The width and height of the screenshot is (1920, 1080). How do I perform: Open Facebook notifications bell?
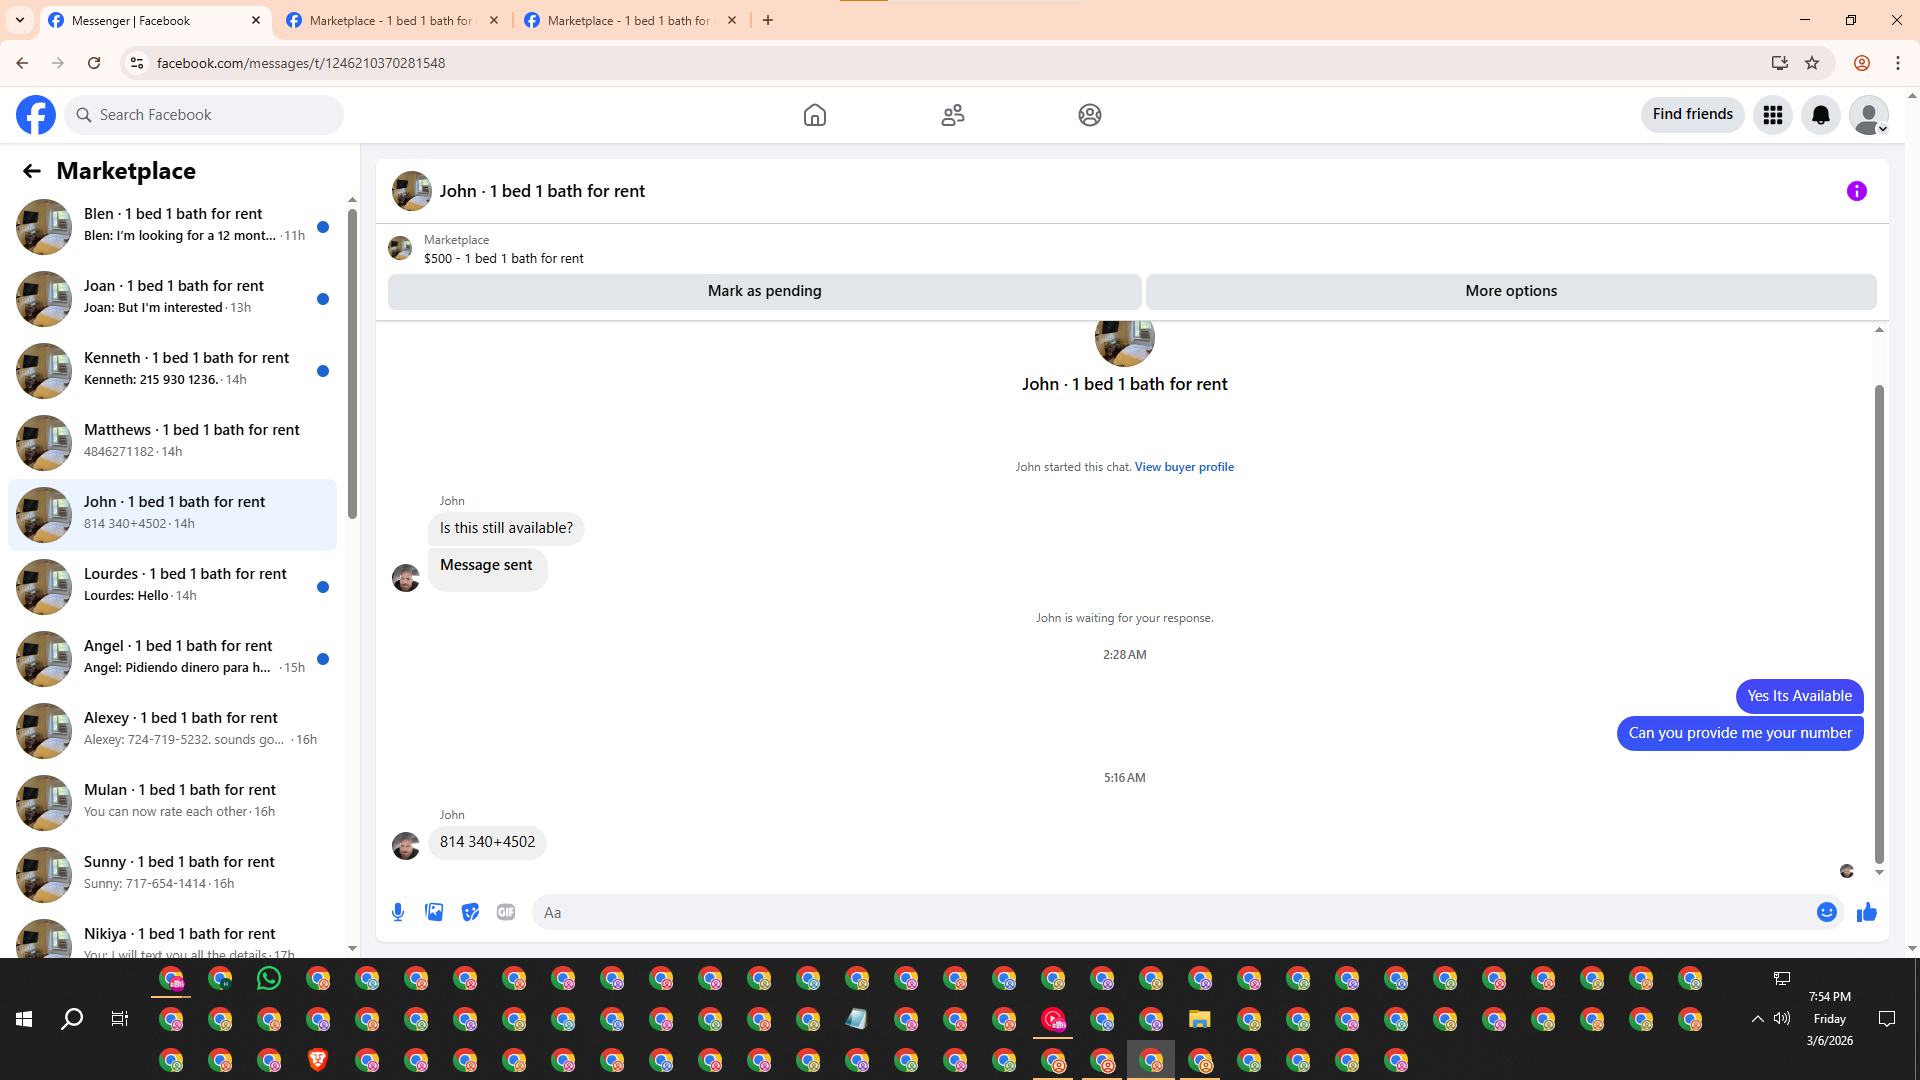[x=1820, y=115]
